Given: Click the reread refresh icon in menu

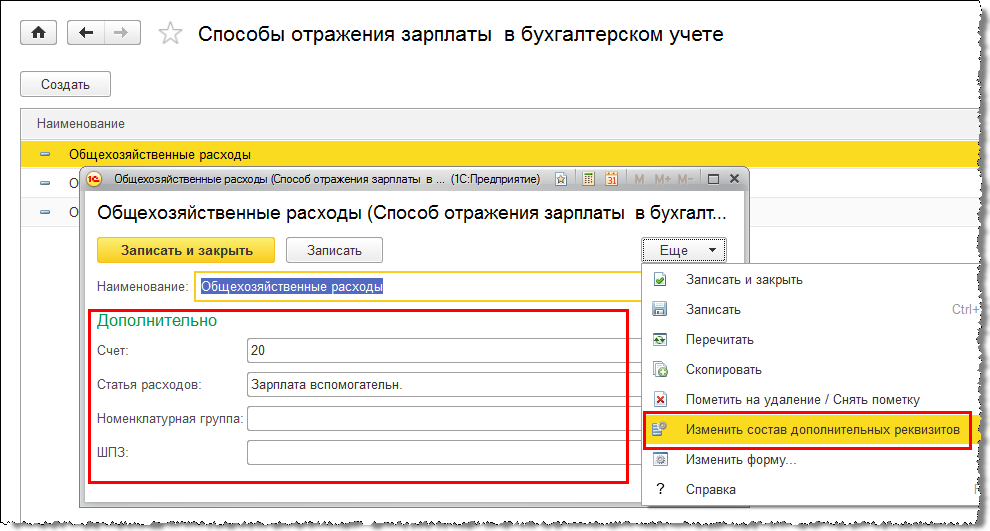Looking at the screenshot, I should tap(660, 340).
